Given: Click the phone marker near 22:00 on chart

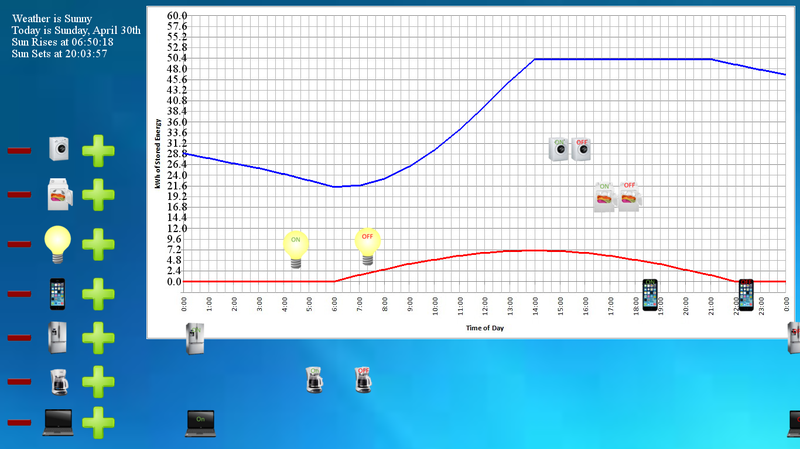Looking at the screenshot, I should coord(745,293).
